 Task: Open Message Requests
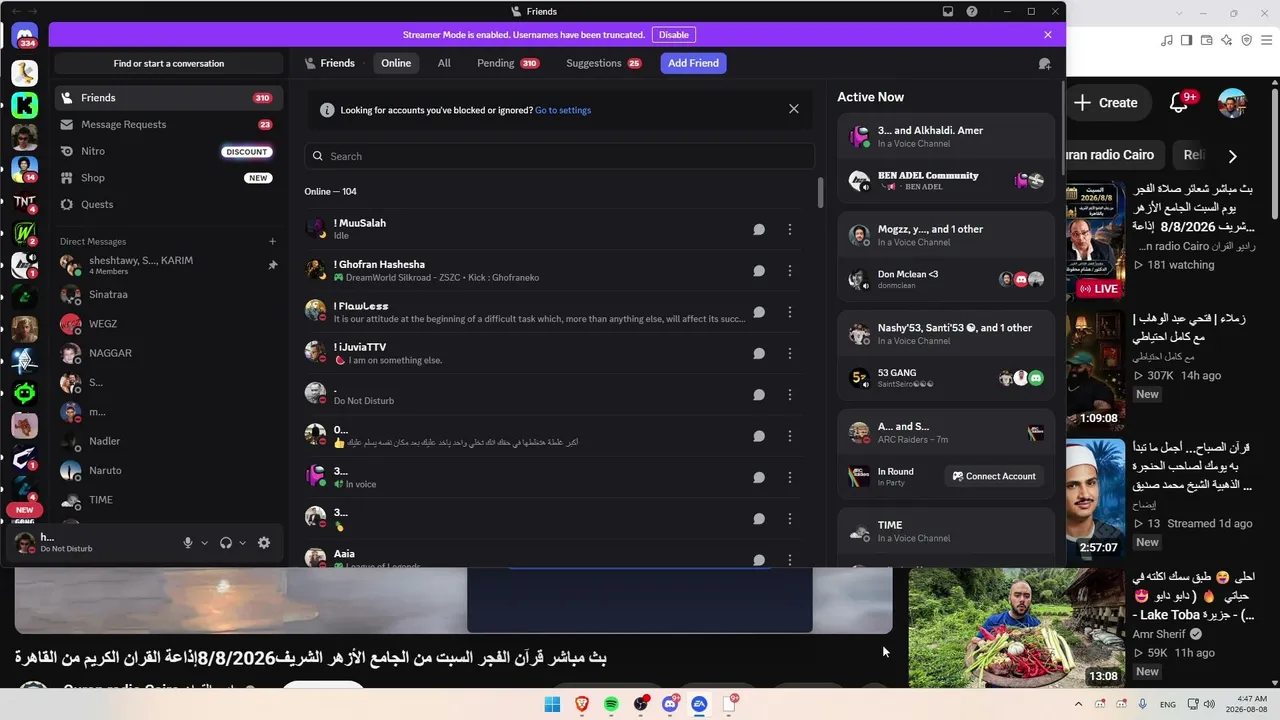pos(169,125)
